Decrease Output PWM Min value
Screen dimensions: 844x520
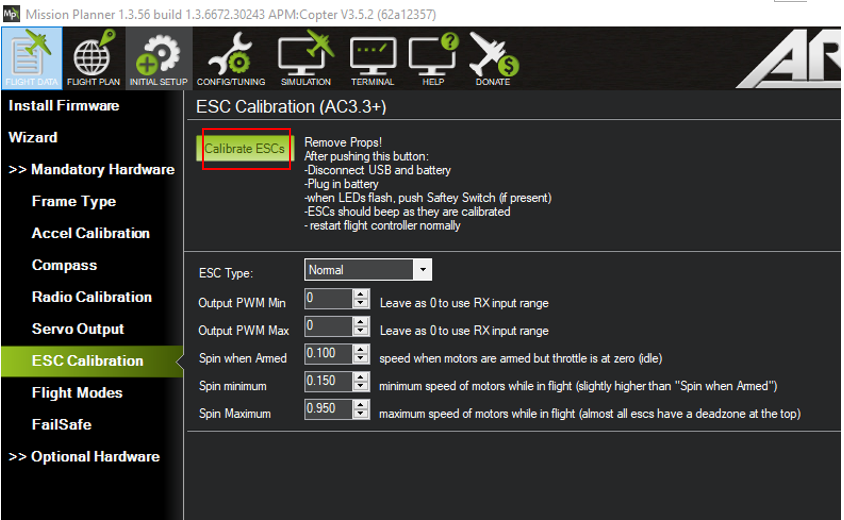coord(361,303)
